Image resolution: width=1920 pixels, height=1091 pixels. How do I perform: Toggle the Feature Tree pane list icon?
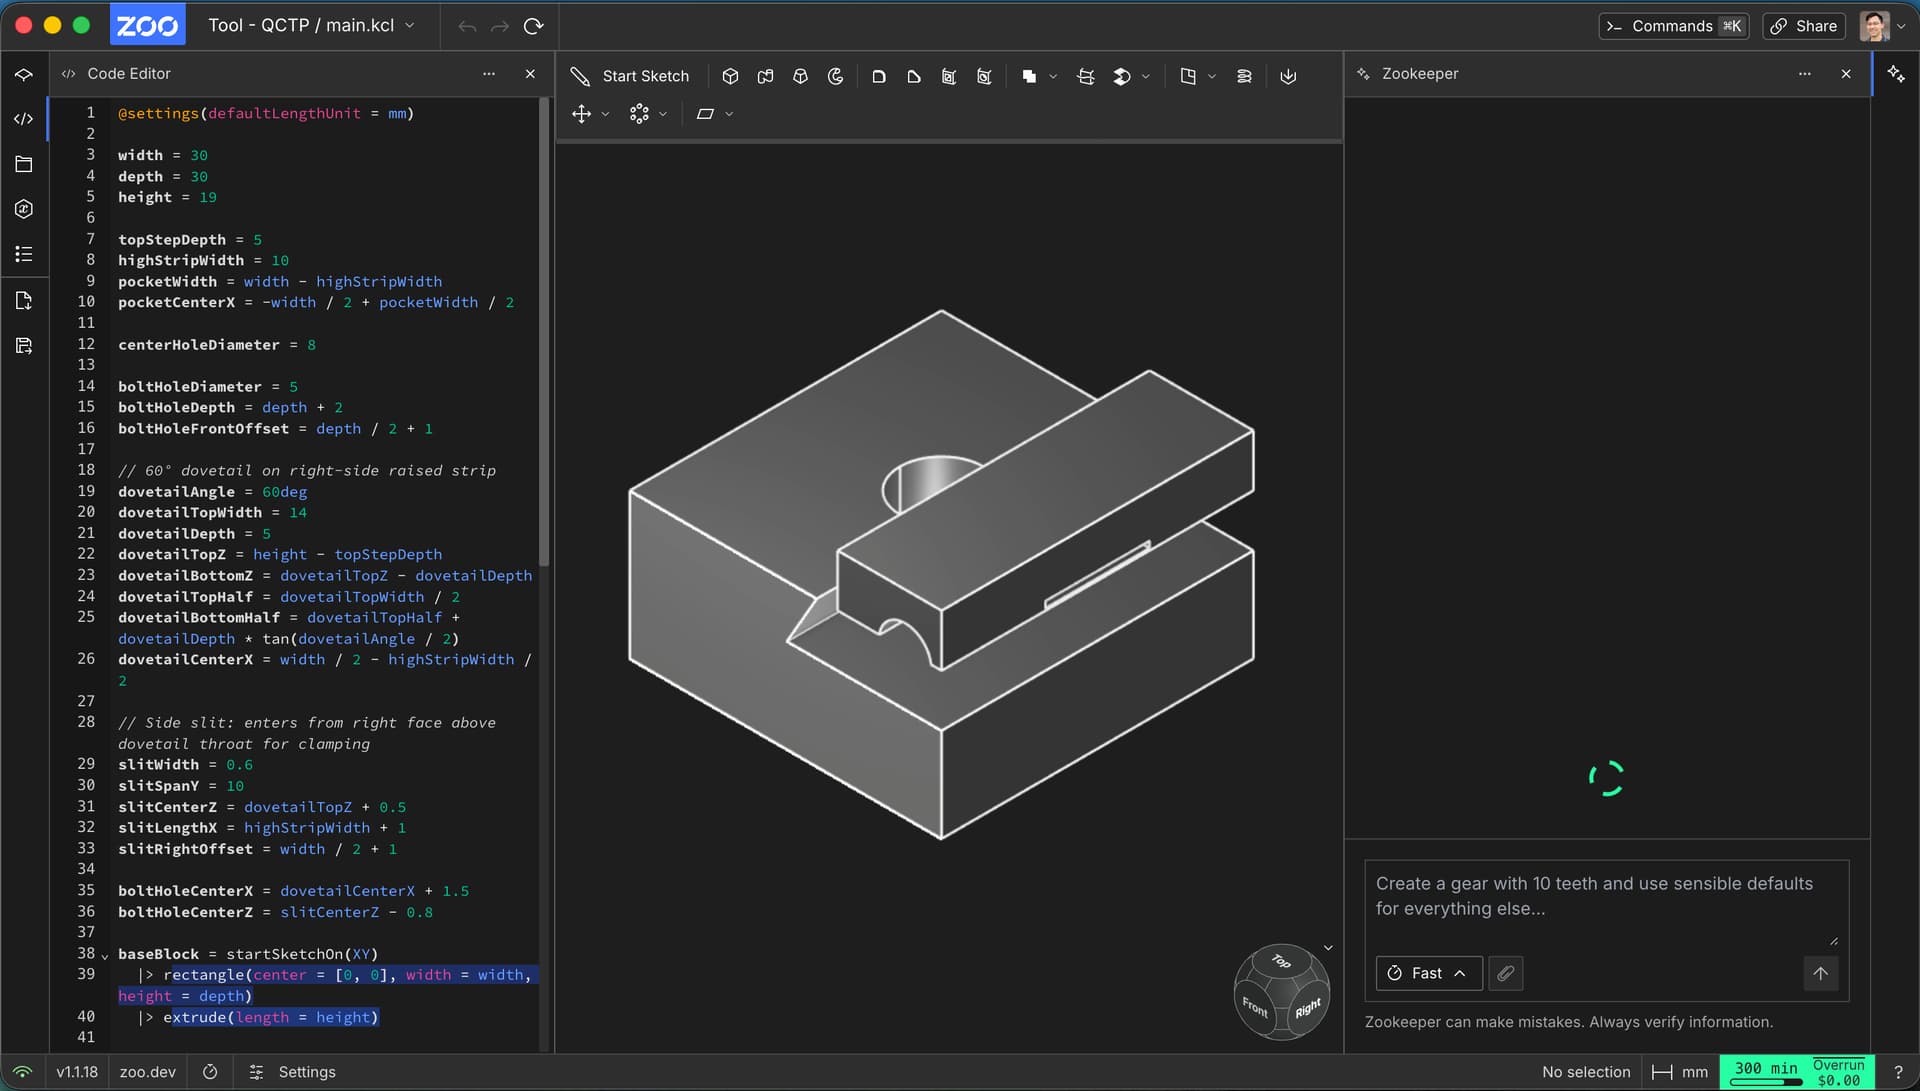(24, 254)
